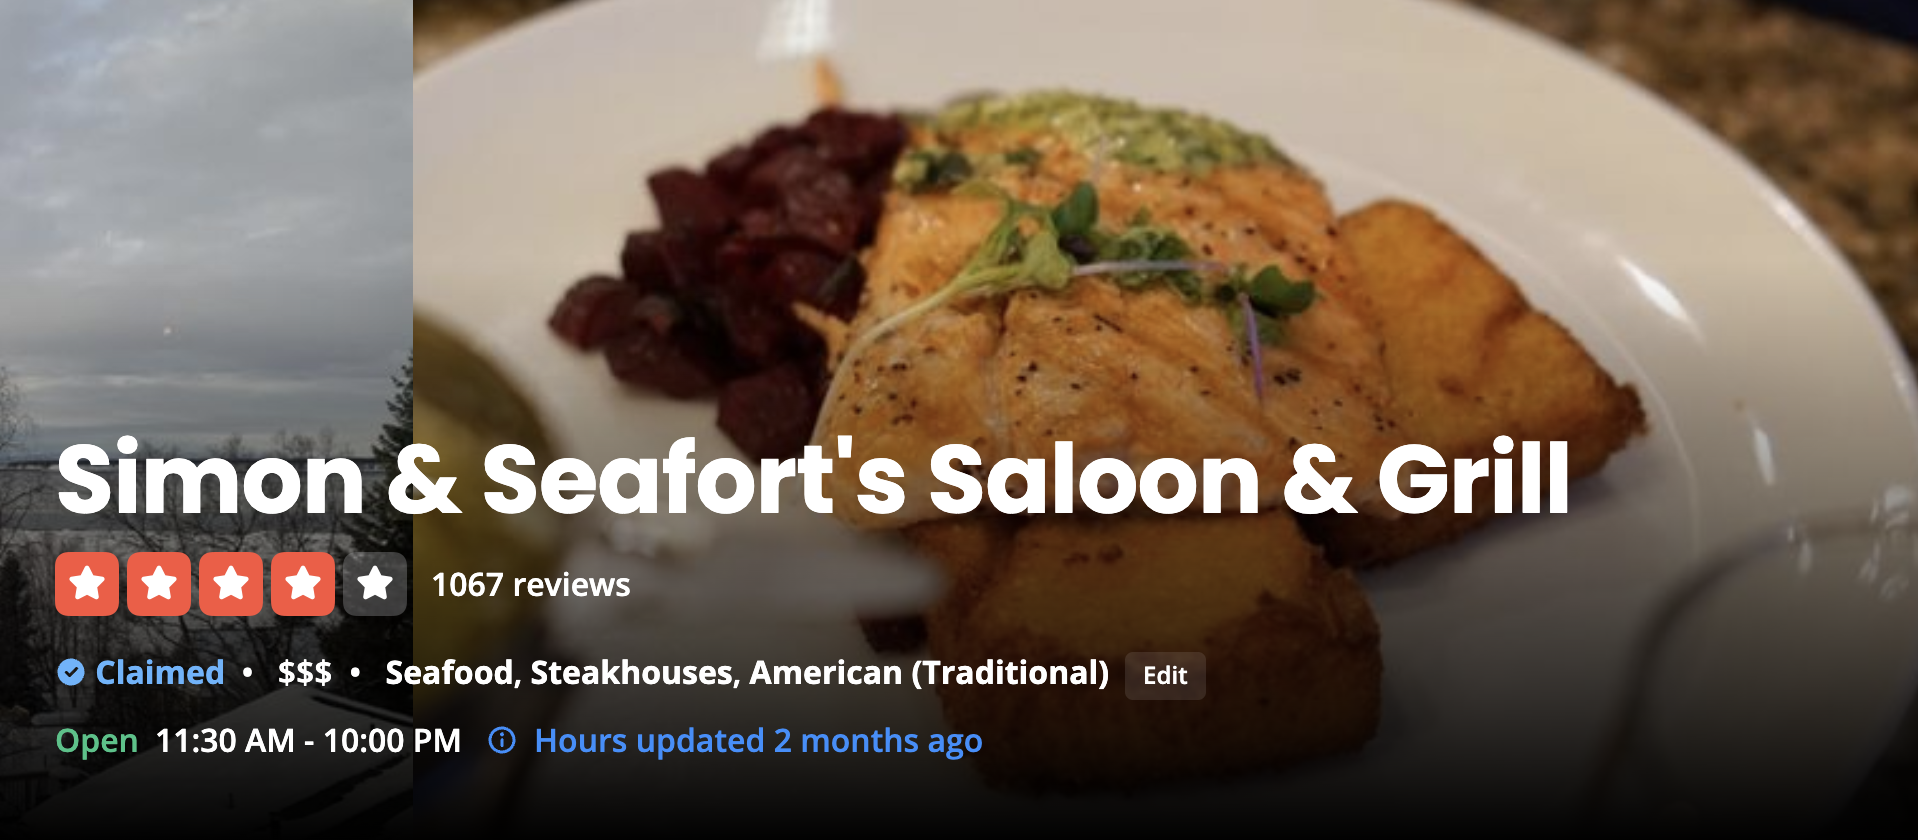Click the Edit button next to categories

tap(1165, 676)
